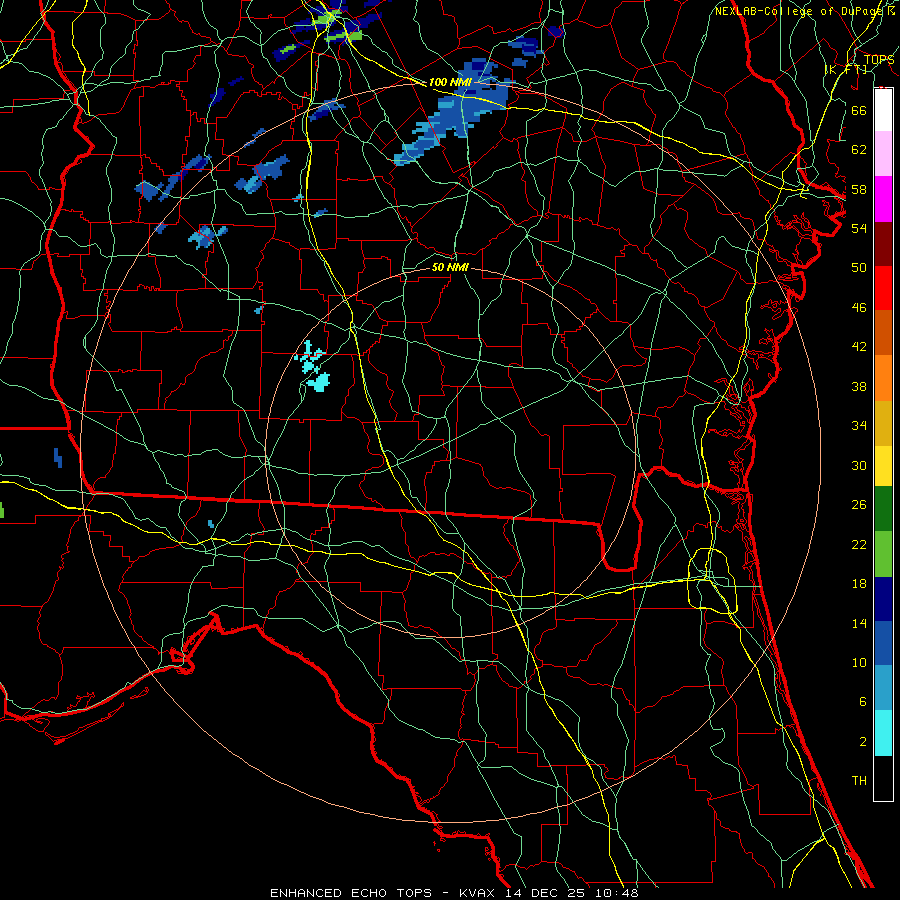Pick the yellow legend swatch
900x900 pixels.
tap(883, 466)
